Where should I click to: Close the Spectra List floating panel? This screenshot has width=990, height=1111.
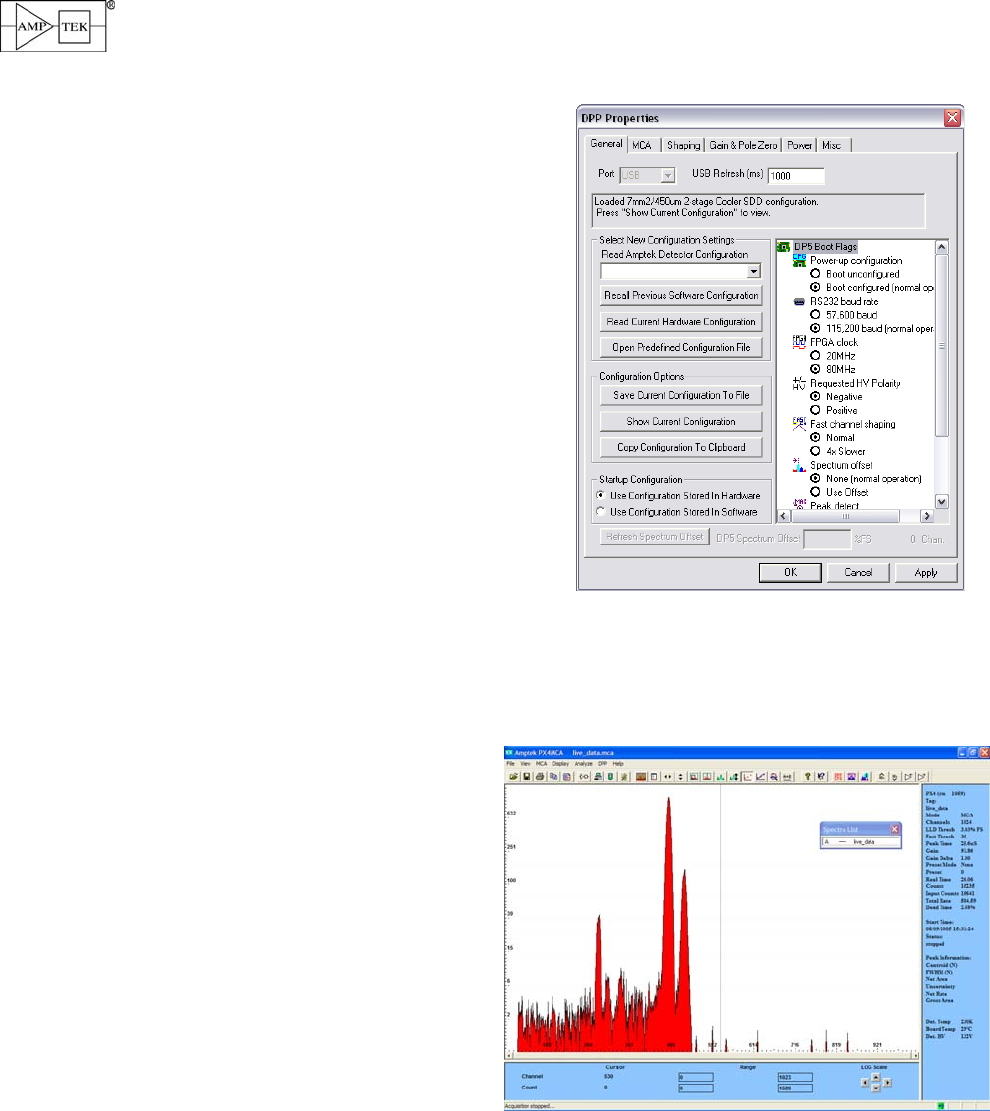[x=894, y=829]
